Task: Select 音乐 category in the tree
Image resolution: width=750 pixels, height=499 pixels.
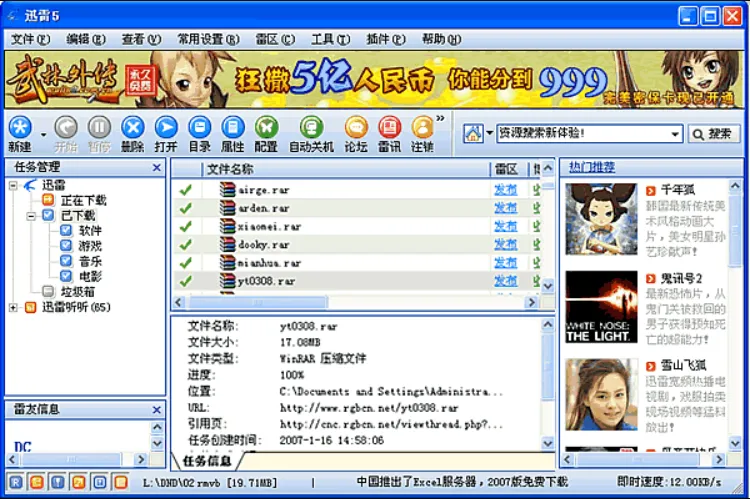Action: click(90, 261)
